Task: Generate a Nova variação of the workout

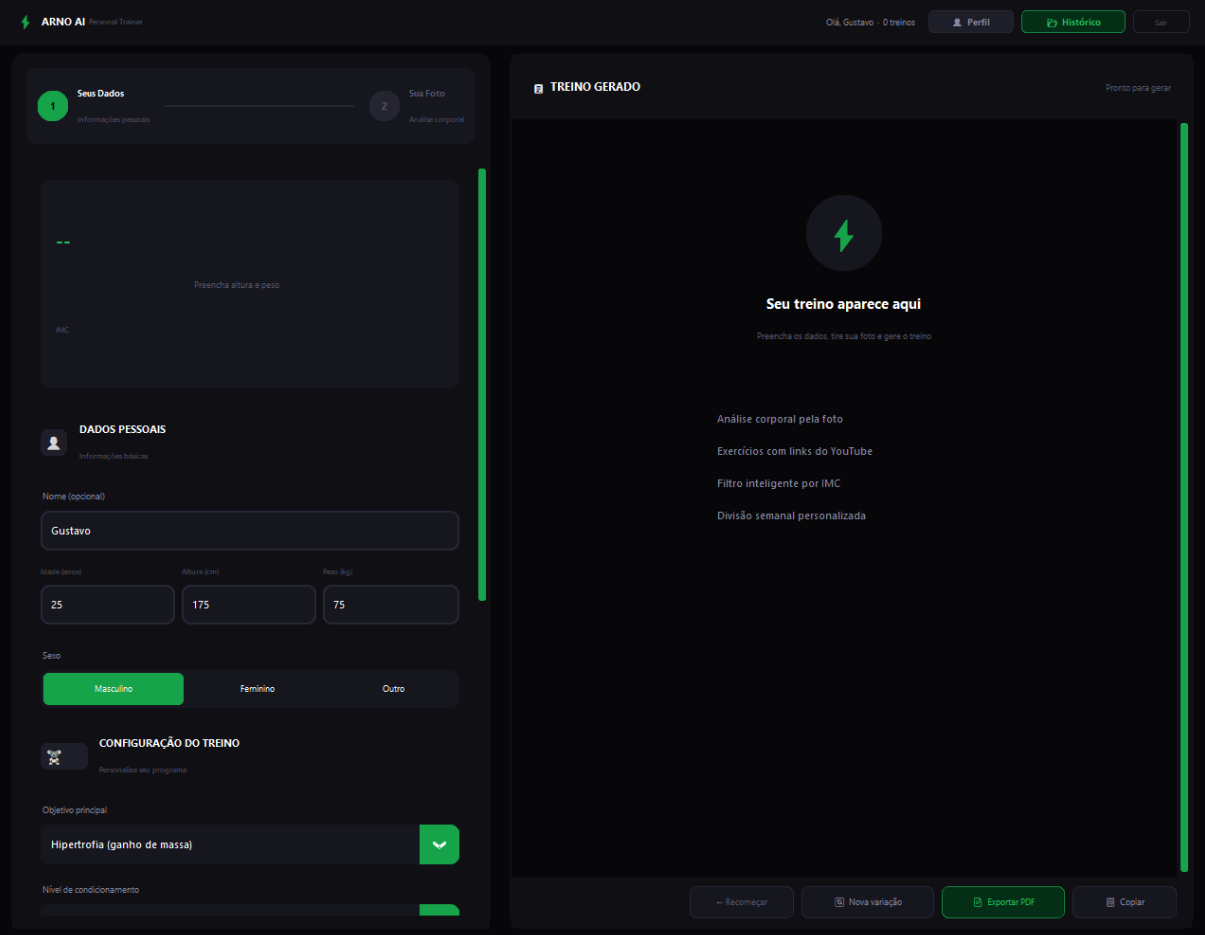Action: tap(868, 902)
